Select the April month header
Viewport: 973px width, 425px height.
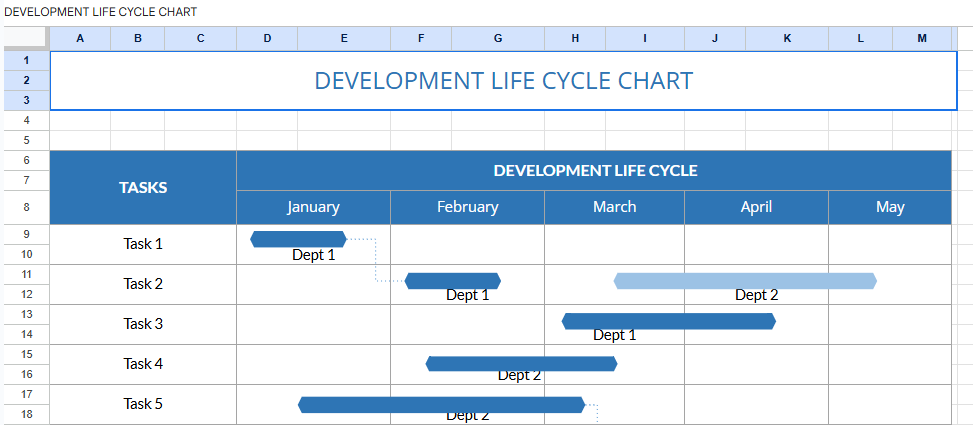coord(756,207)
